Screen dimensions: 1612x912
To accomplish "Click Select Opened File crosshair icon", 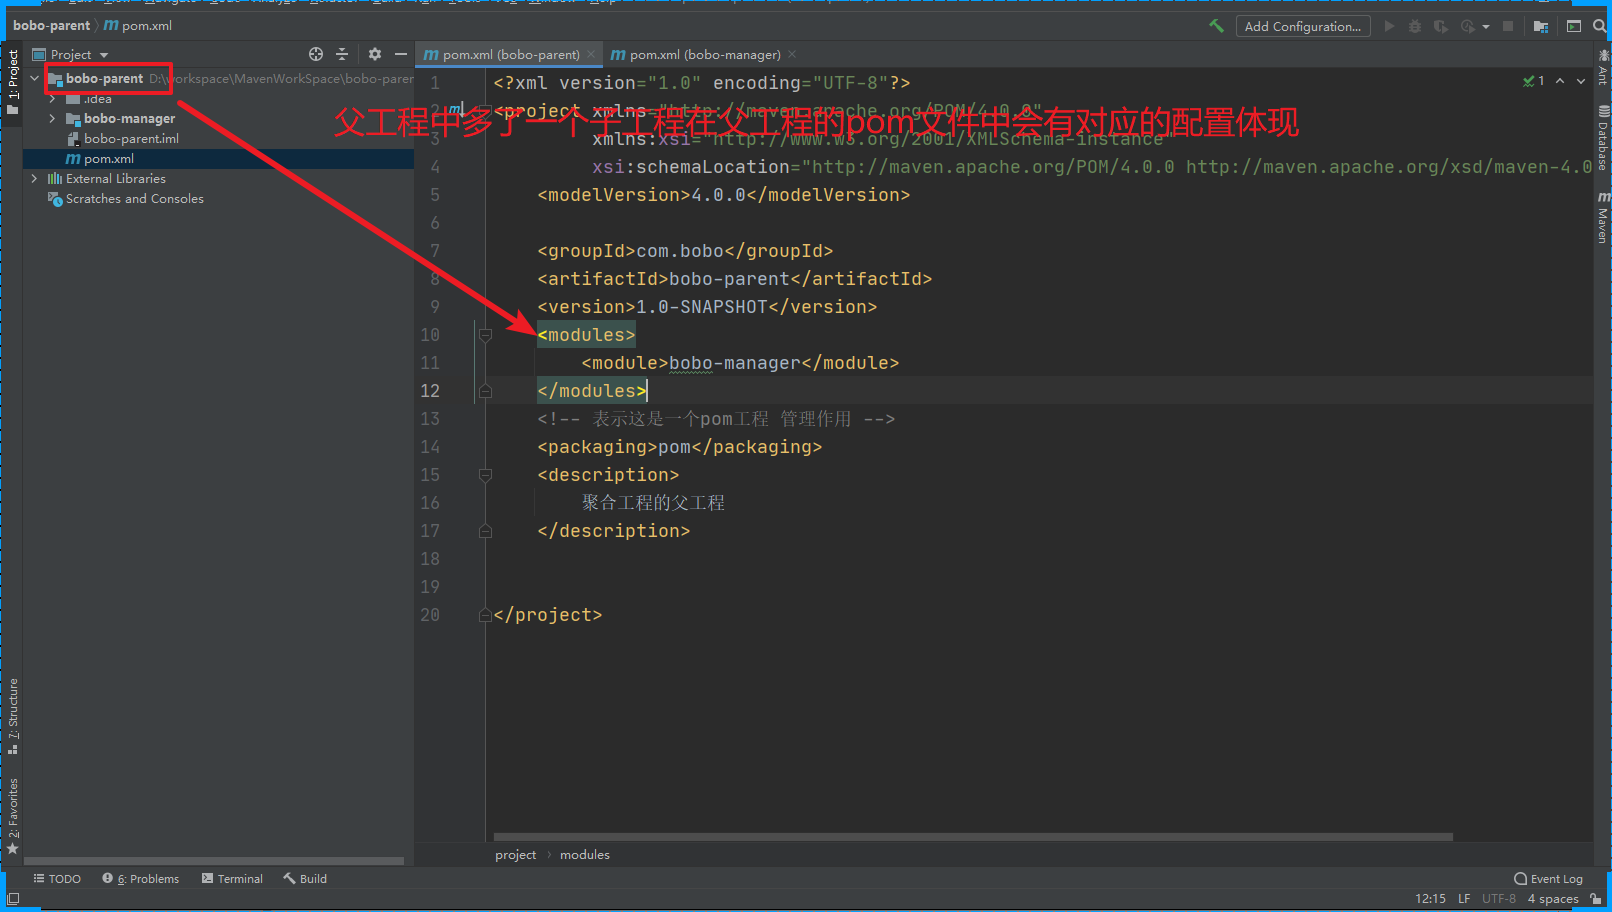I will tap(316, 54).
